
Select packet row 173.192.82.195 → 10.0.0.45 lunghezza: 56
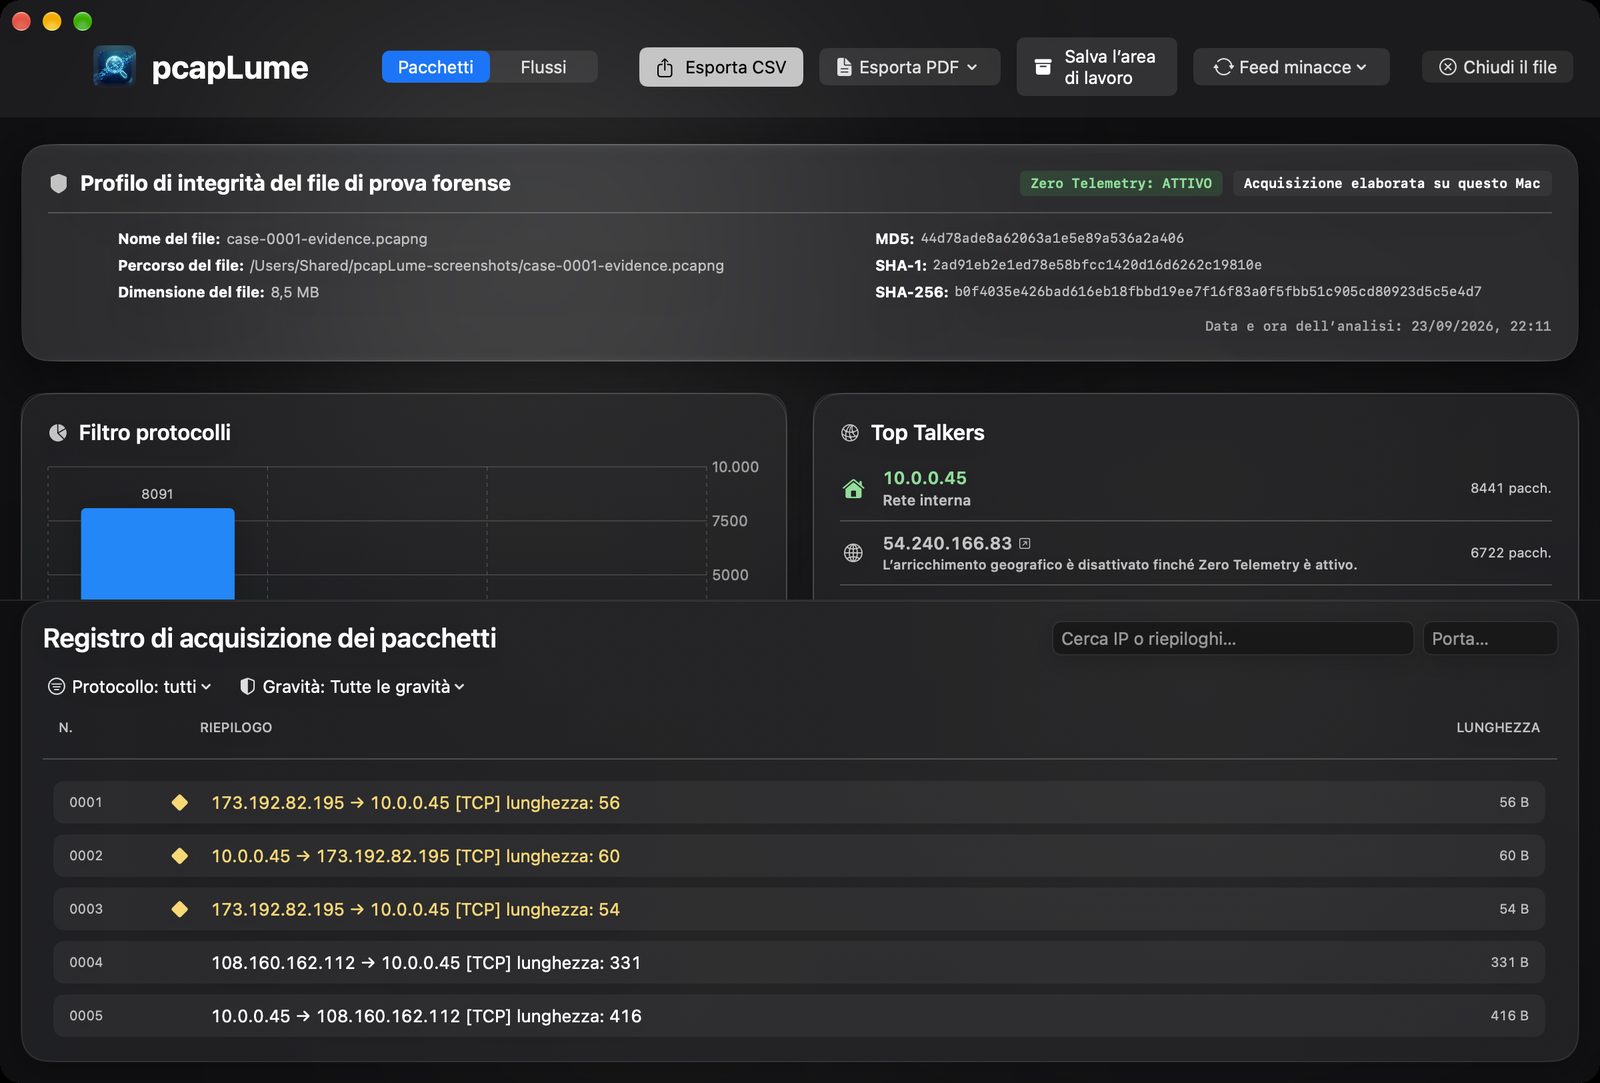point(799,802)
